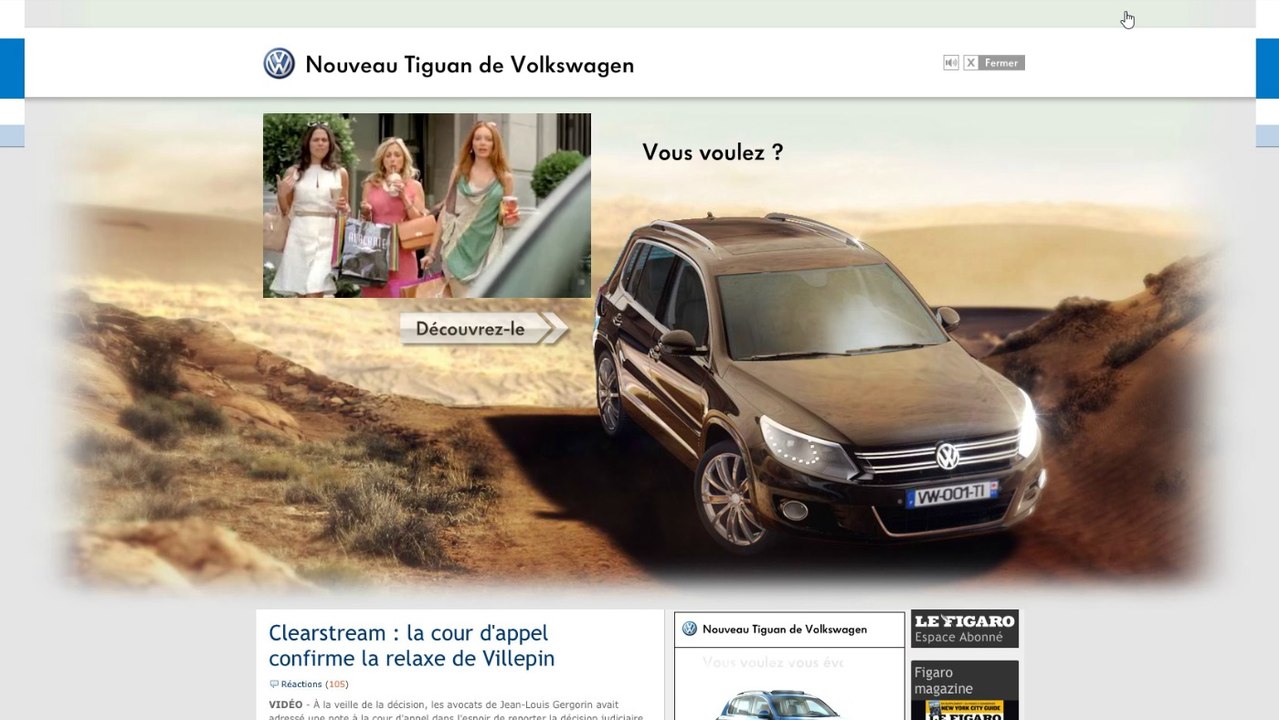Click the Volkswagen logo in the ad header
This screenshot has height=720, width=1279.
[x=279, y=64]
